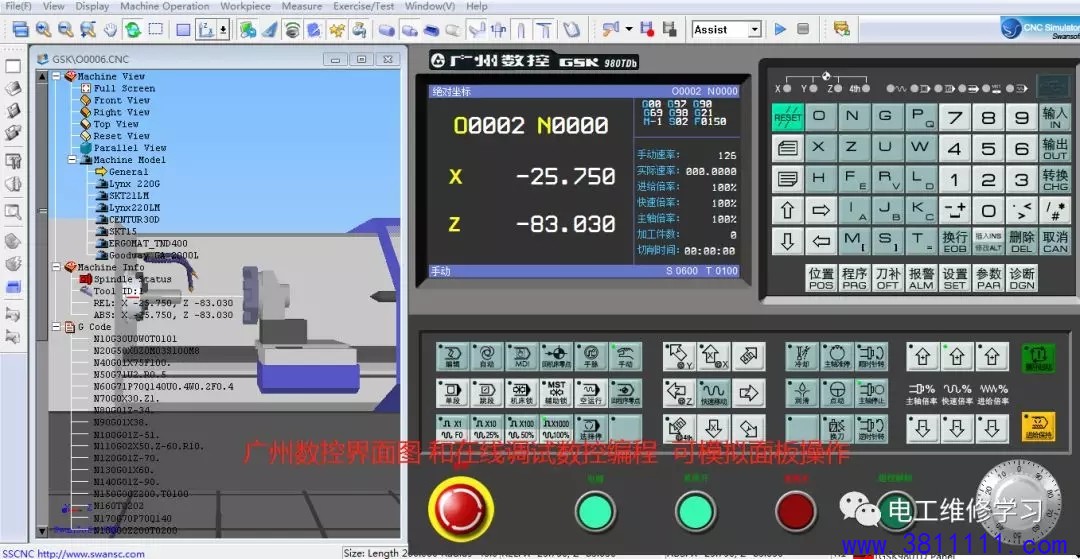The height and width of the screenshot is (559, 1080).
Task: Toggle 冷却 coolant on the panel
Action: click(802, 356)
